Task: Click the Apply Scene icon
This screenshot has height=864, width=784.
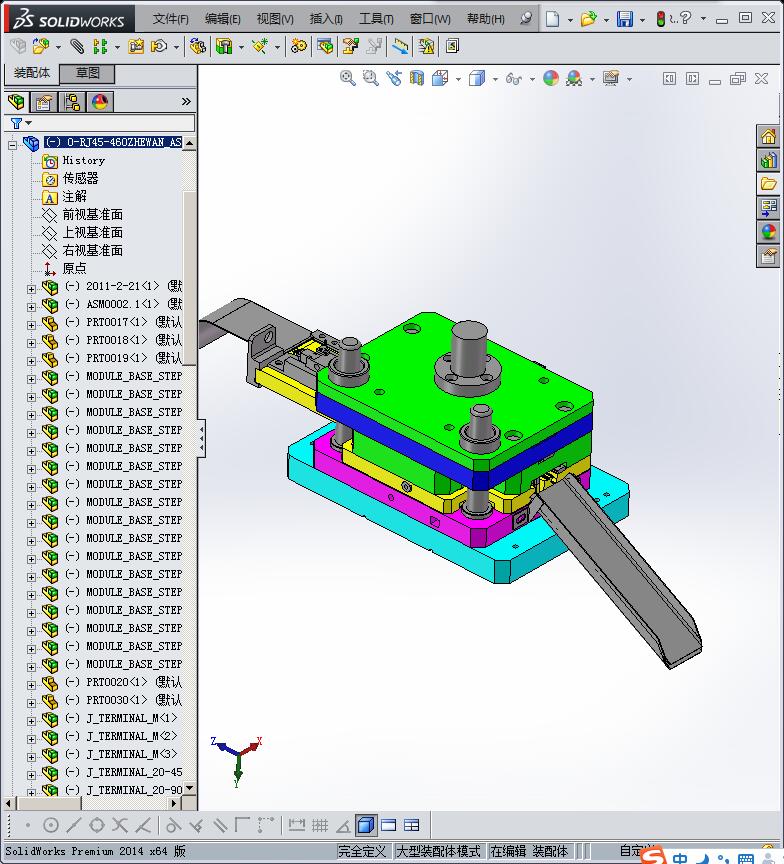Action: tap(574, 78)
